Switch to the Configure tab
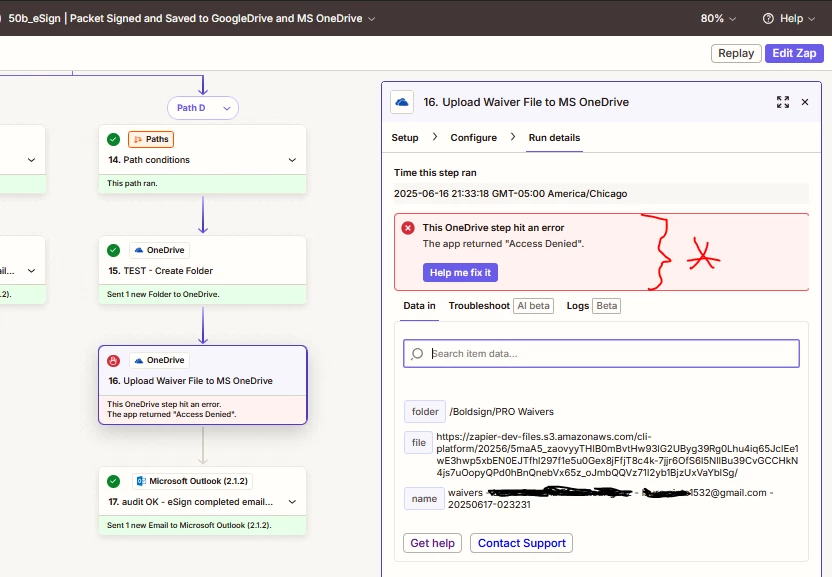The image size is (832, 577). (473, 137)
